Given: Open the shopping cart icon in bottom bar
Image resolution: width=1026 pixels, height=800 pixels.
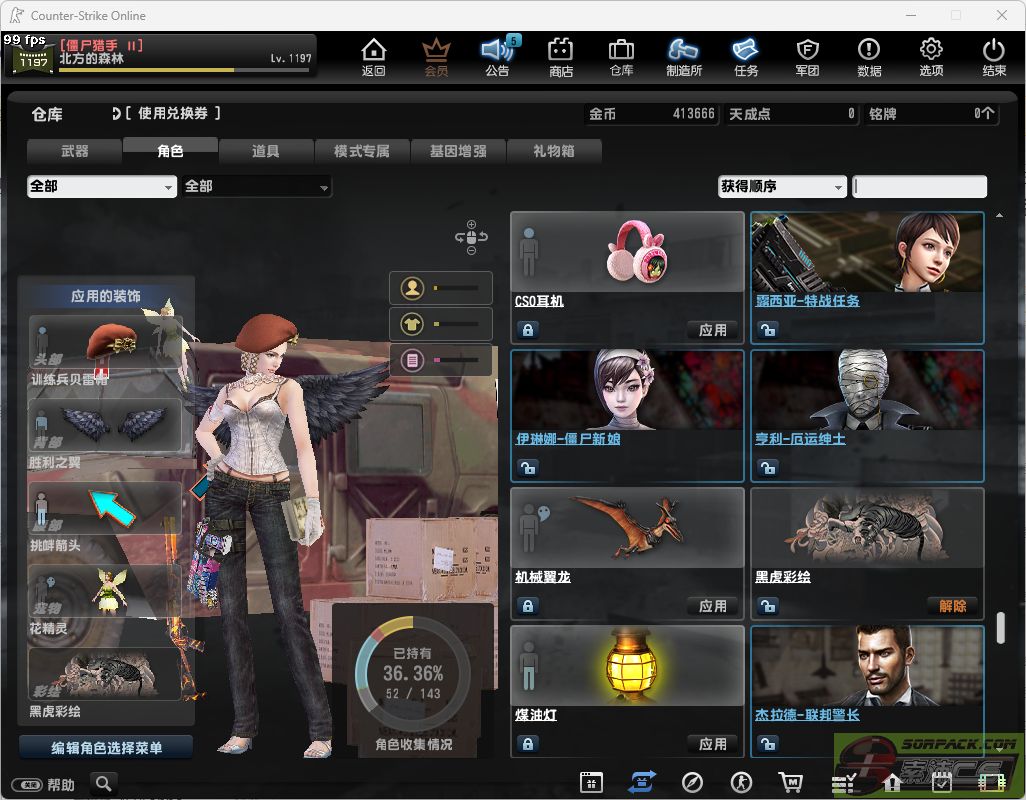Looking at the screenshot, I should pos(790,782).
